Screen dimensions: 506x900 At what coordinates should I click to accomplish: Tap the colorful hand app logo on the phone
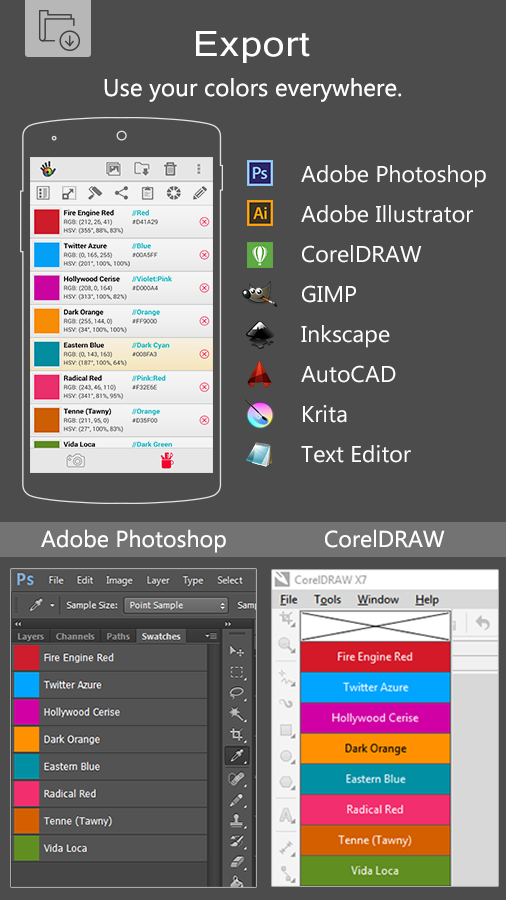48,169
